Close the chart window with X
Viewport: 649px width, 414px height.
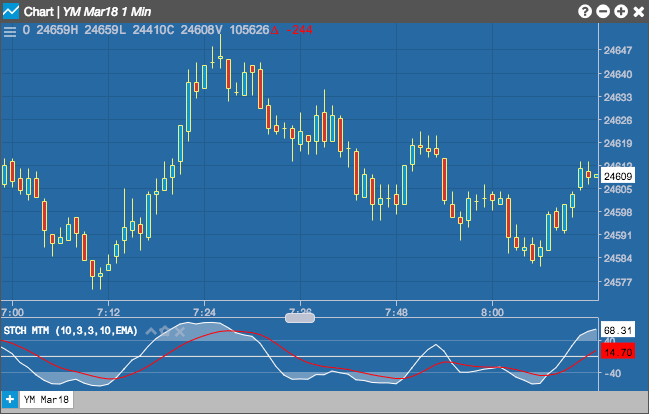pyautogui.click(x=639, y=12)
